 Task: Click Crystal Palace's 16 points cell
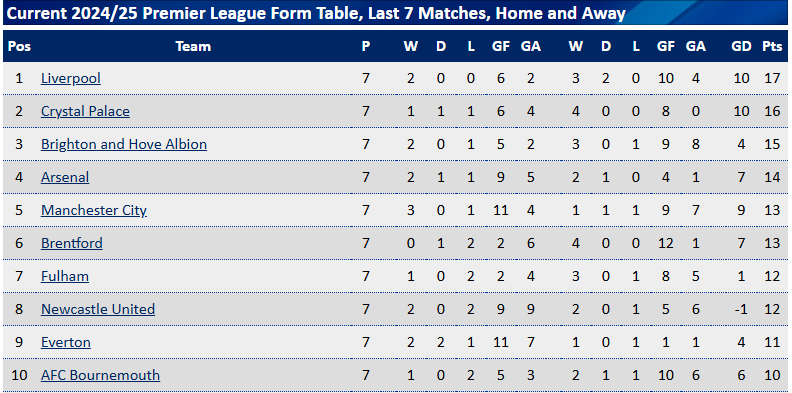(x=772, y=111)
